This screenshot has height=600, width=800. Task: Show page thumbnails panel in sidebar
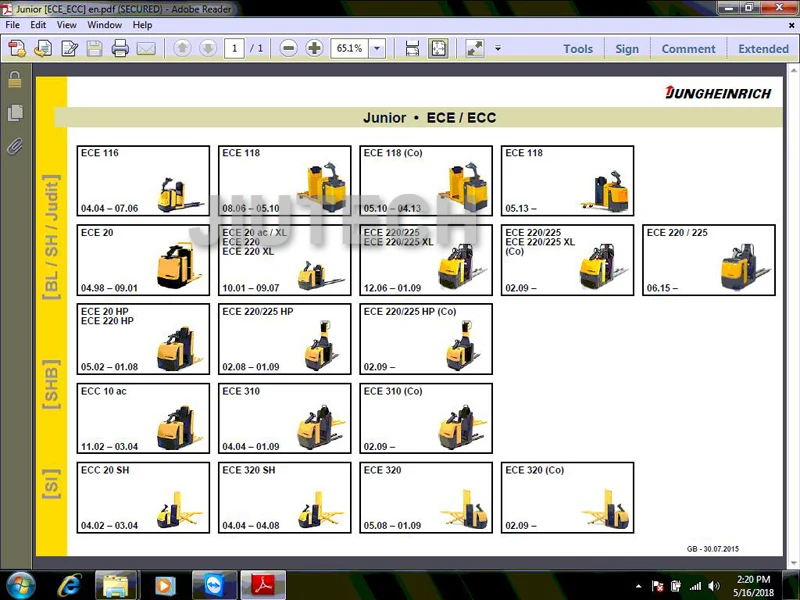[15, 113]
